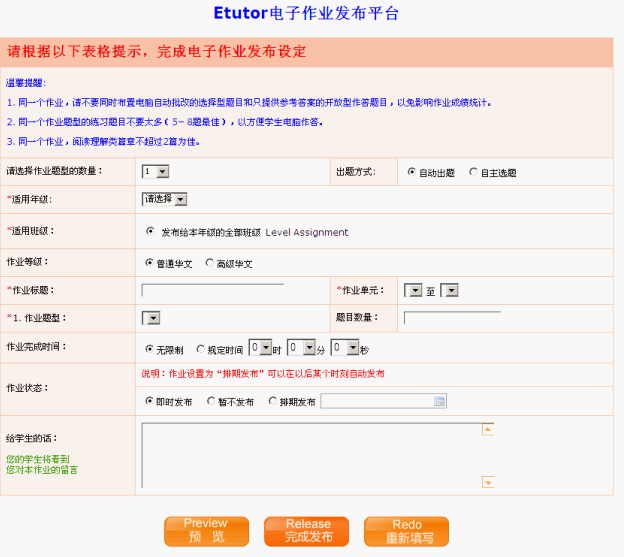
Task: Open the 适用年级 请选择 dropdown
Action: (164, 199)
